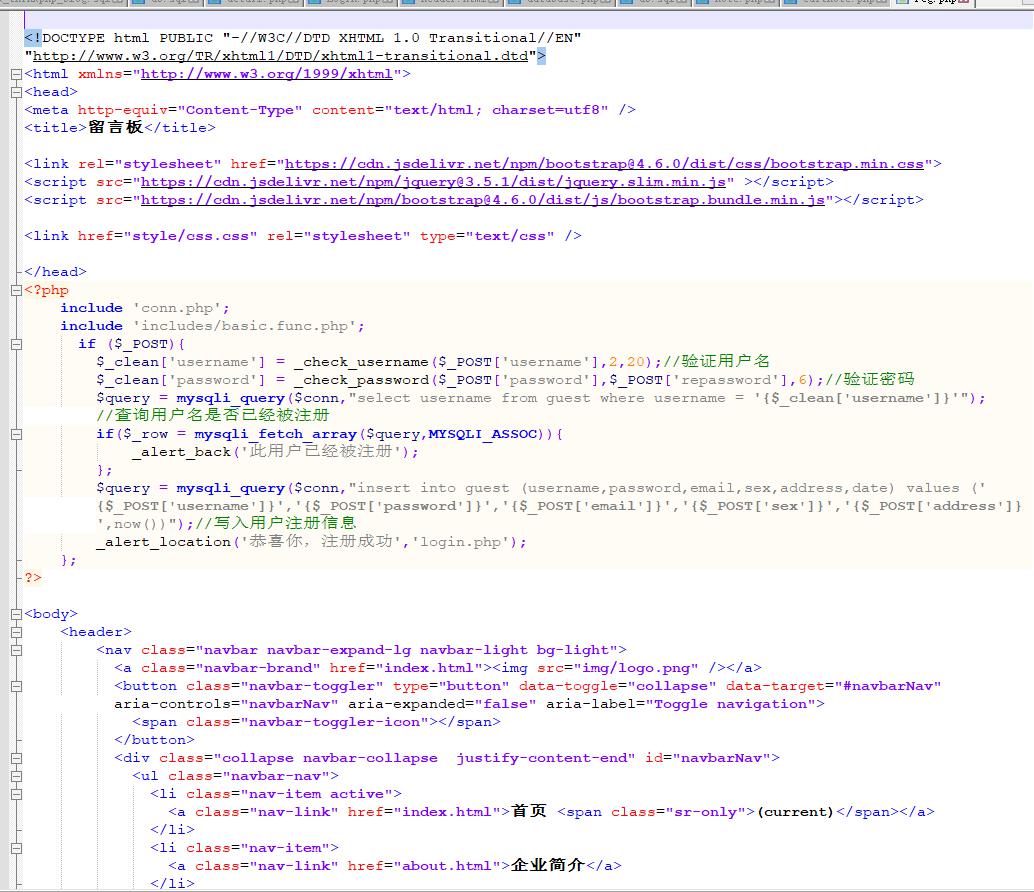Collapse the <html xmlns> fold marker
This screenshot has height=892, width=1034.
point(16,74)
